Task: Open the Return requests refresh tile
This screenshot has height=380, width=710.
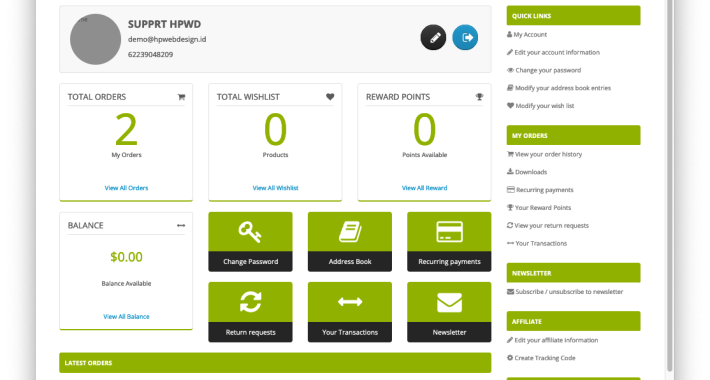Action: point(250,312)
